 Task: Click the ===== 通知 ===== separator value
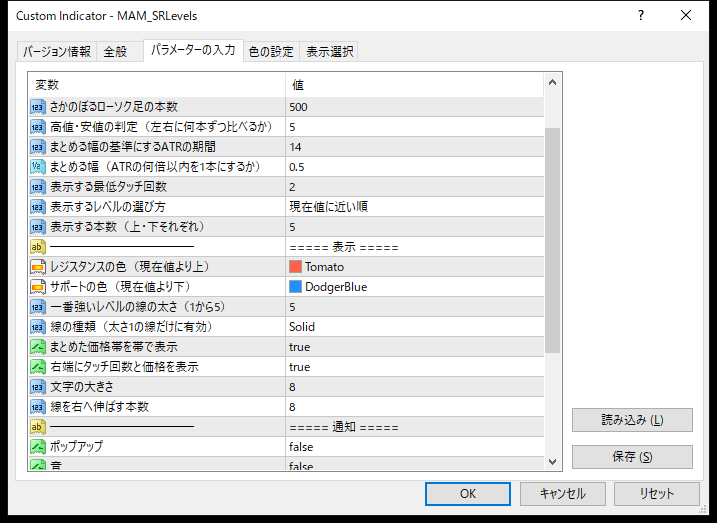pos(344,427)
